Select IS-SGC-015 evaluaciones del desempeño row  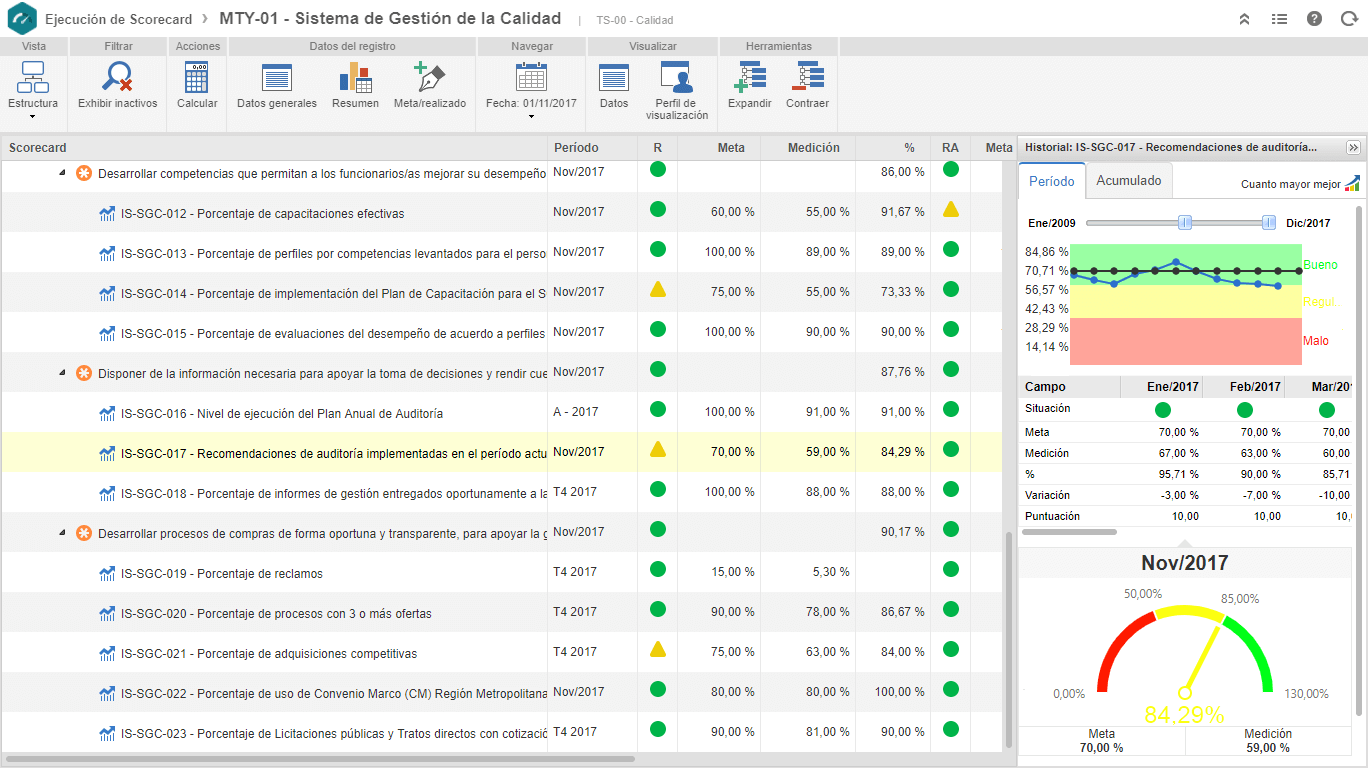[x=501, y=332]
